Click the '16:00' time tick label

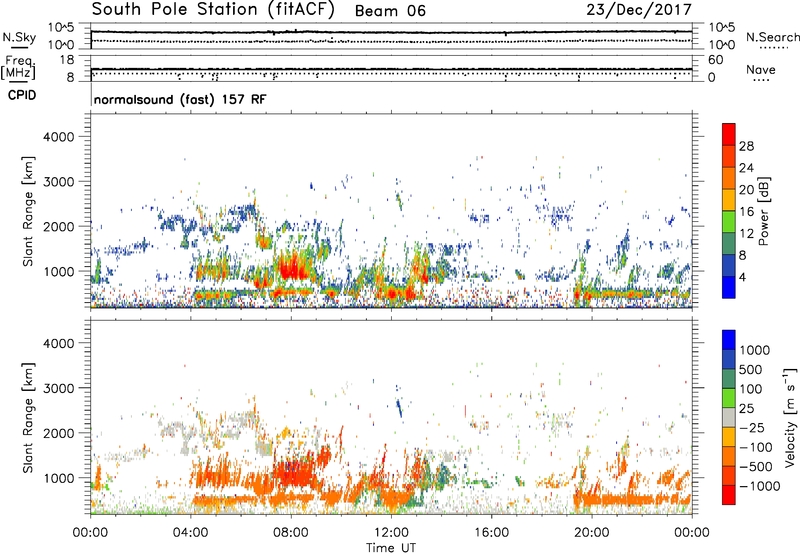tap(491, 533)
